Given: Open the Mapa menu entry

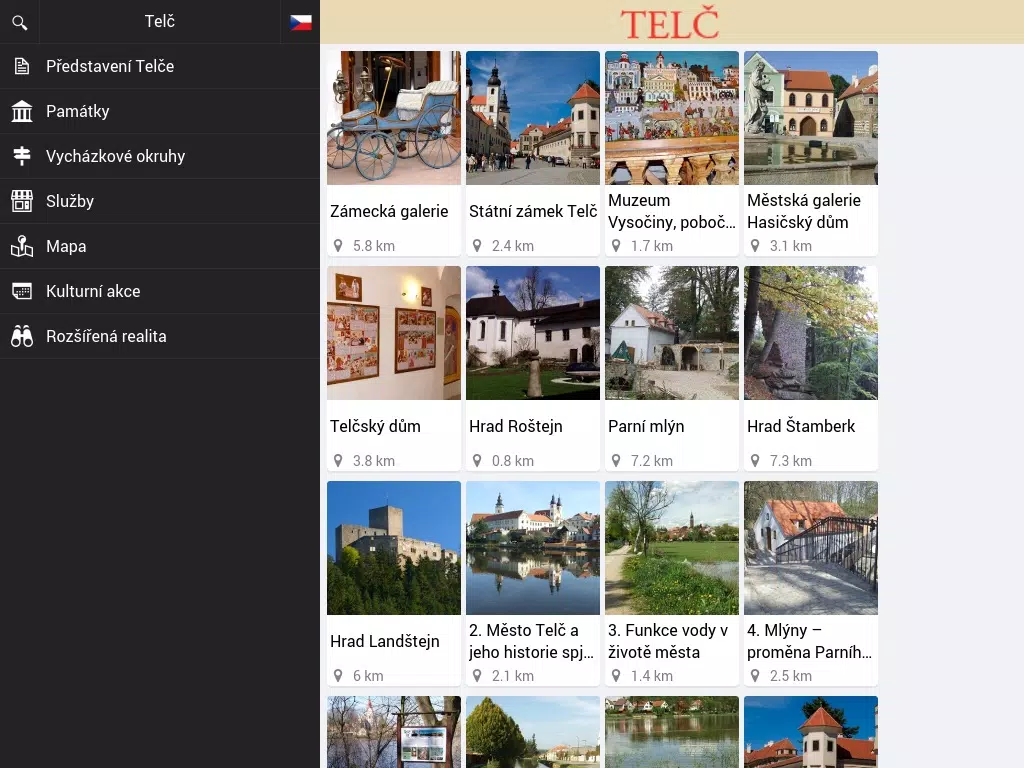Looking at the screenshot, I should coord(160,246).
